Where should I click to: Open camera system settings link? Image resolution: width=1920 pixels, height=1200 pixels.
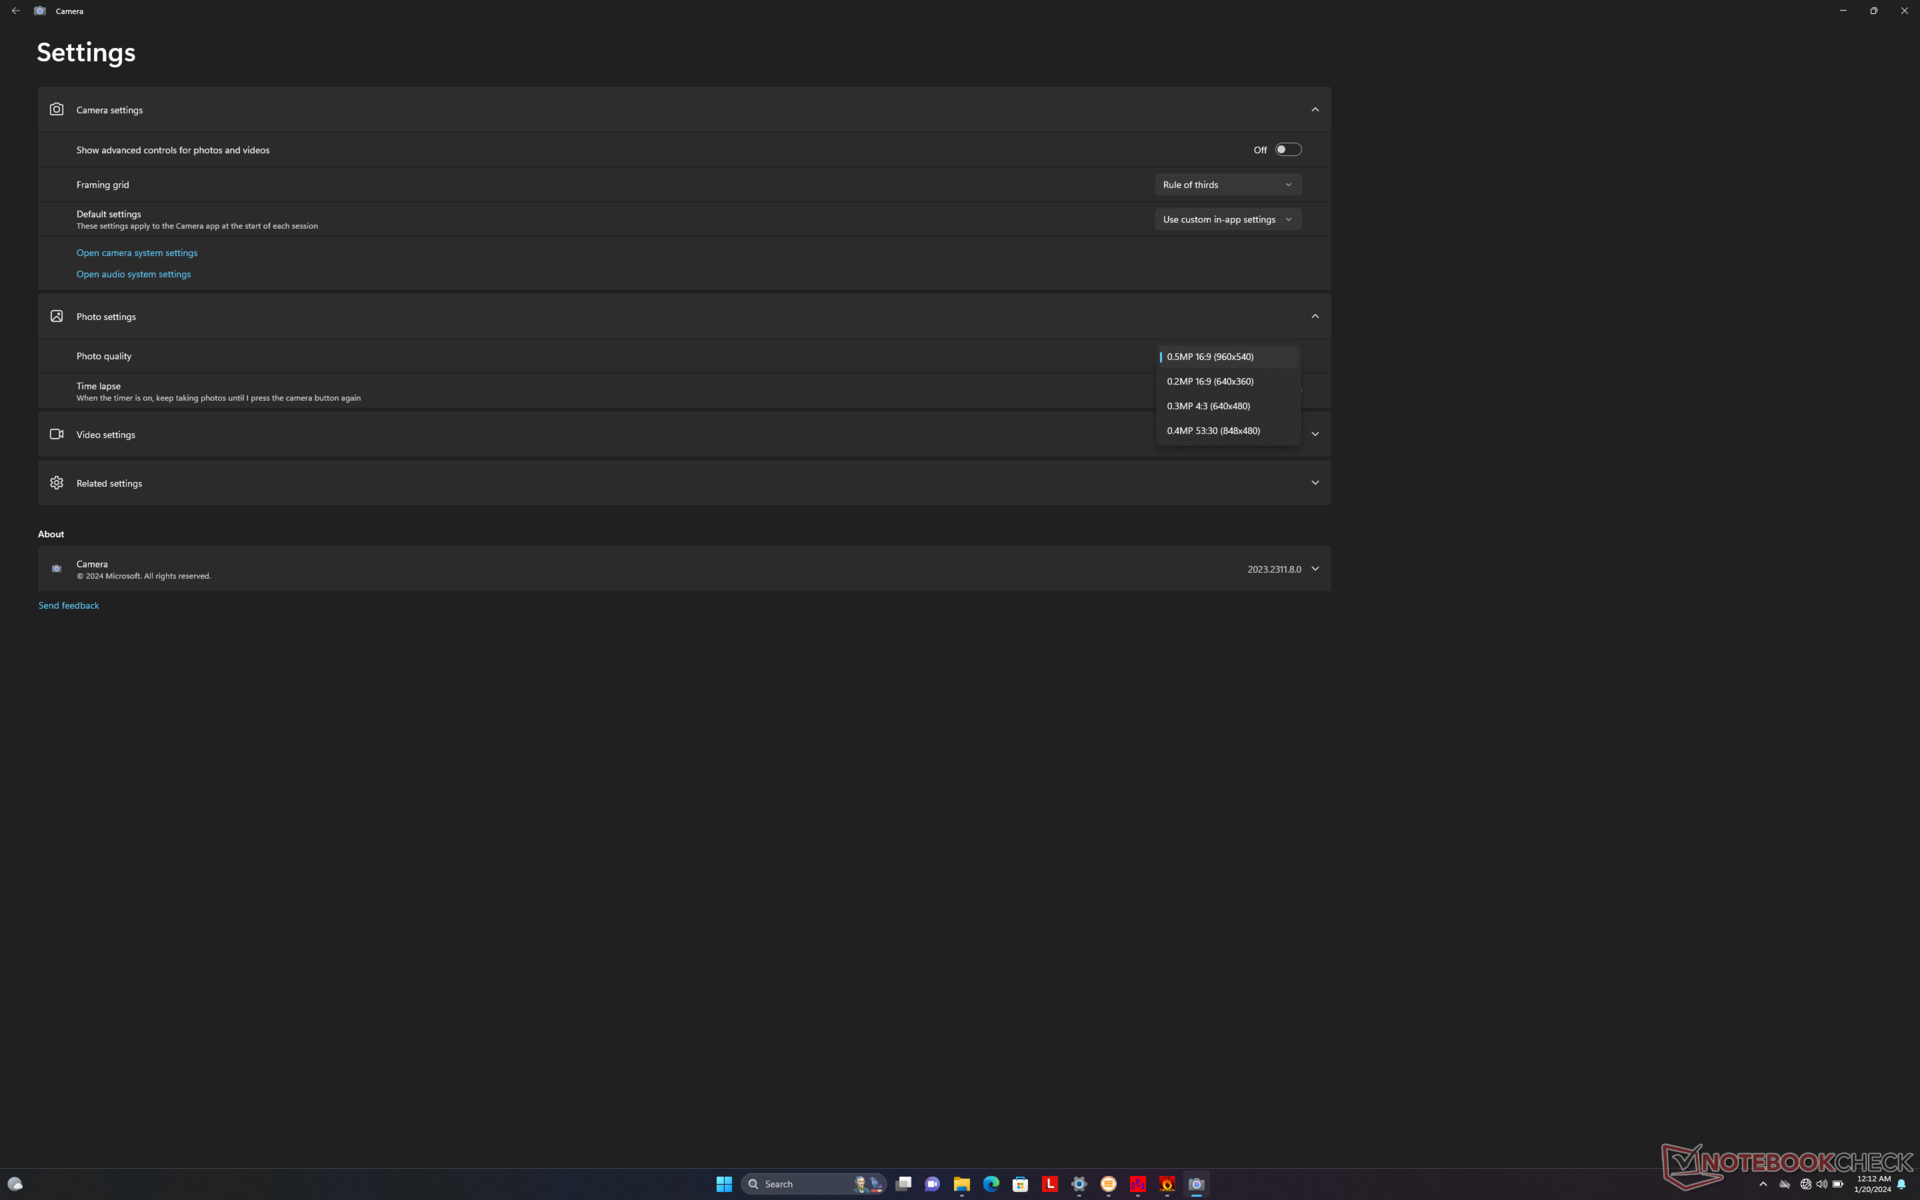coord(137,253)
